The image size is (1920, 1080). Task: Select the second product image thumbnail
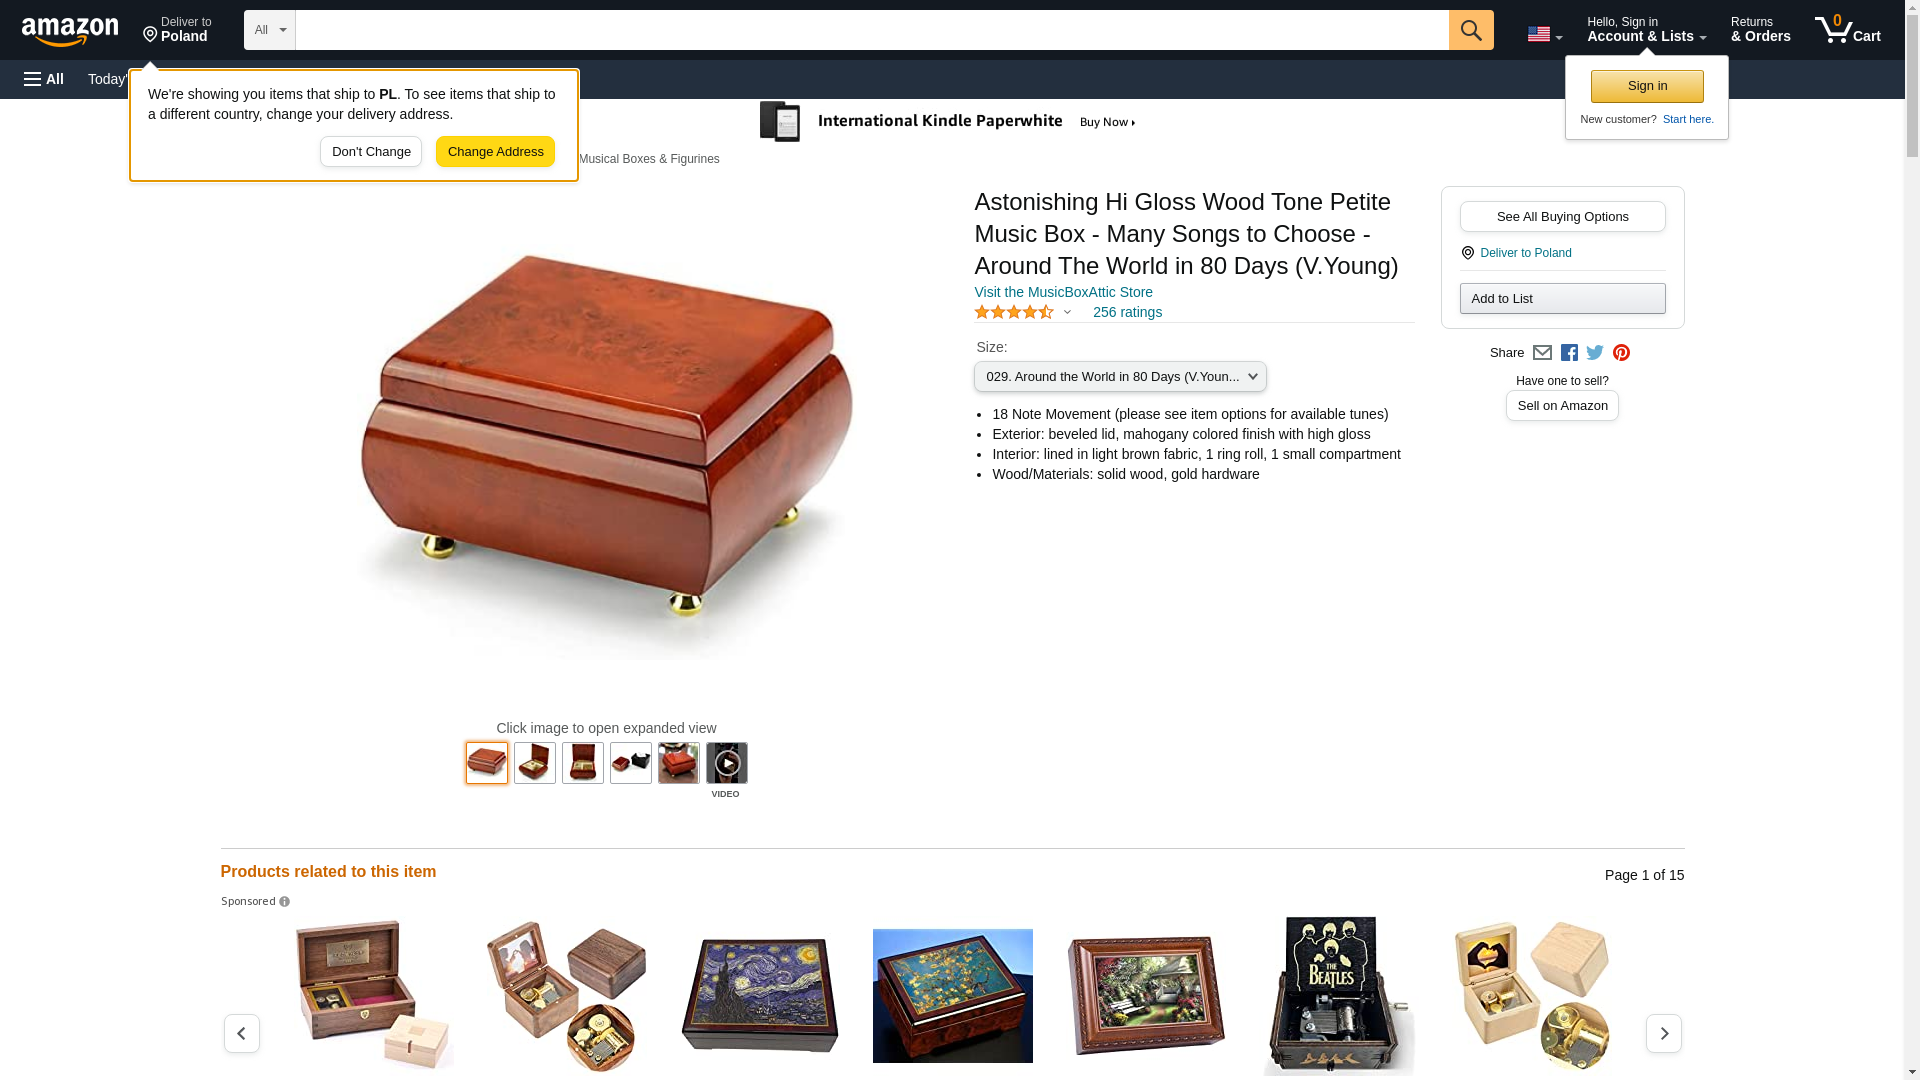click(x=535, y=763)
